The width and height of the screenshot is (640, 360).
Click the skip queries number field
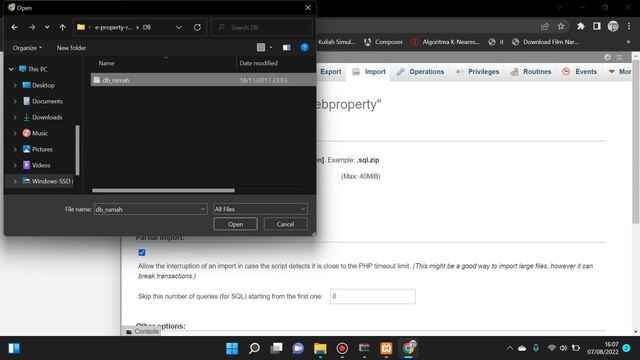click(373, 296)
